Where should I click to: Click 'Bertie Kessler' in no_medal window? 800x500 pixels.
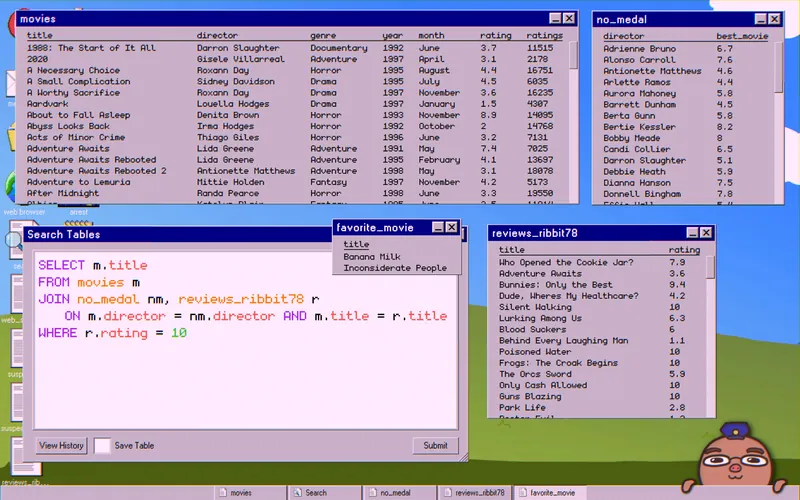(639, 127)
